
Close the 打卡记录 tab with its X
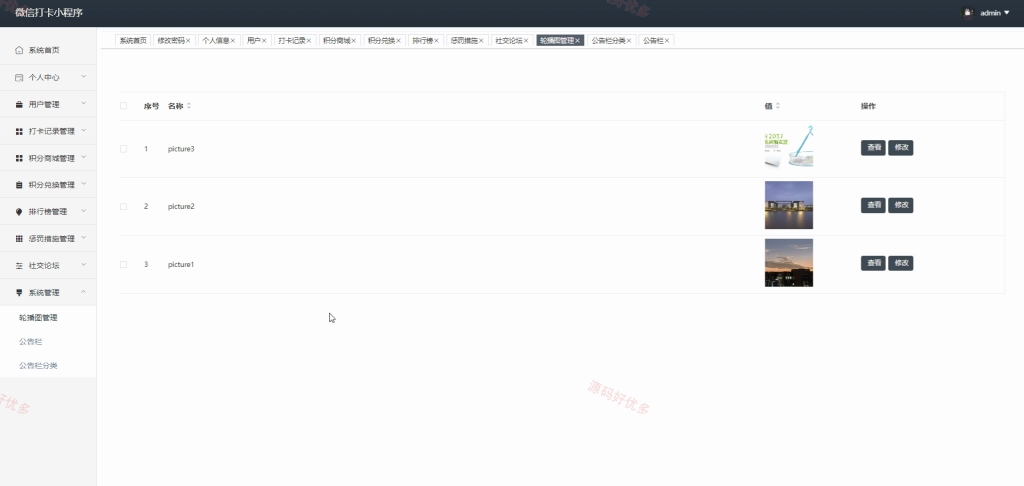pos(309,40)
